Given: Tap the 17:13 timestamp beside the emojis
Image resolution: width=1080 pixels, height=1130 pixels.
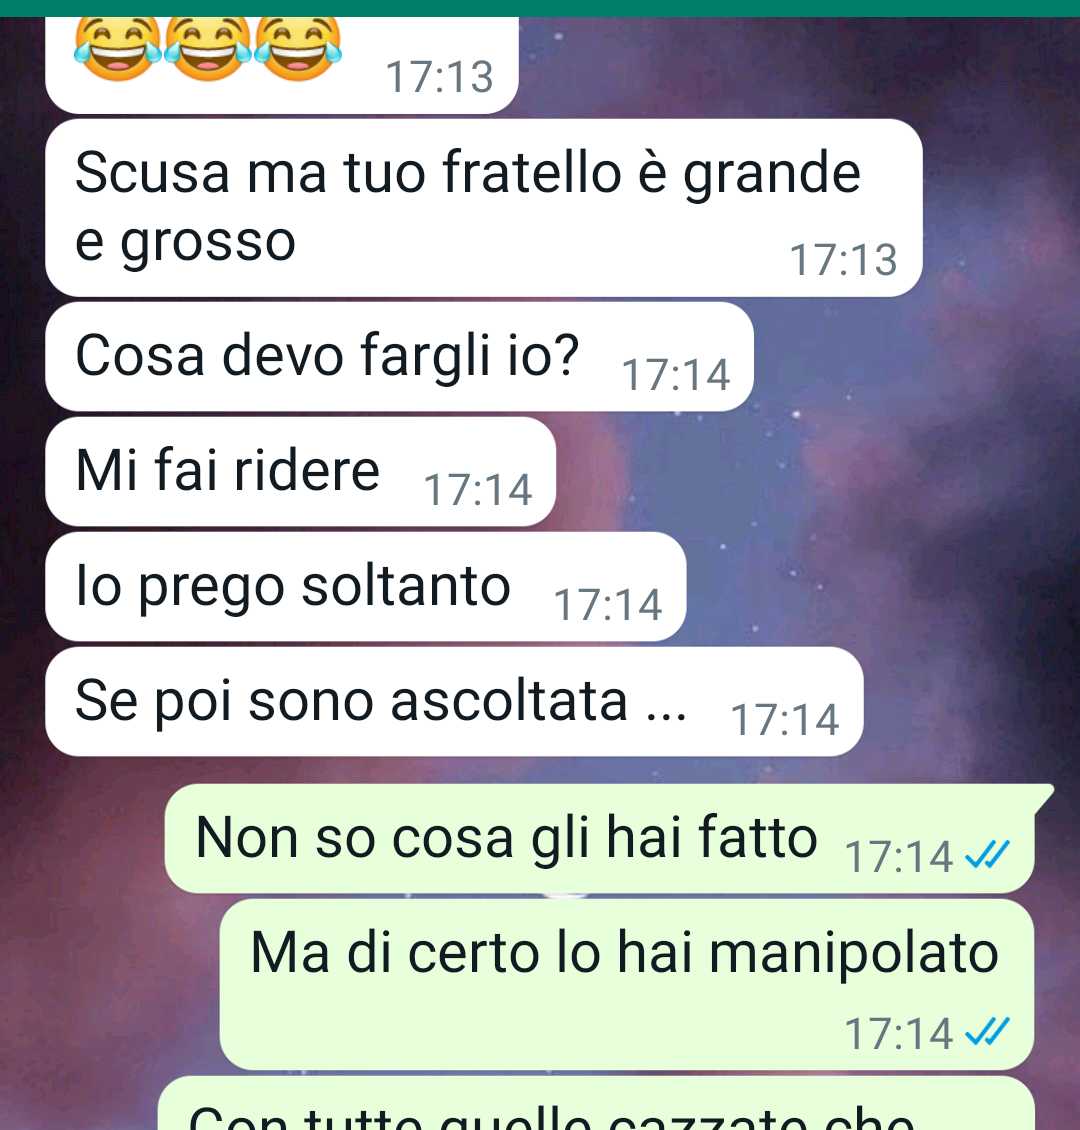Looking at the screenshot, I should click(439, 76).
